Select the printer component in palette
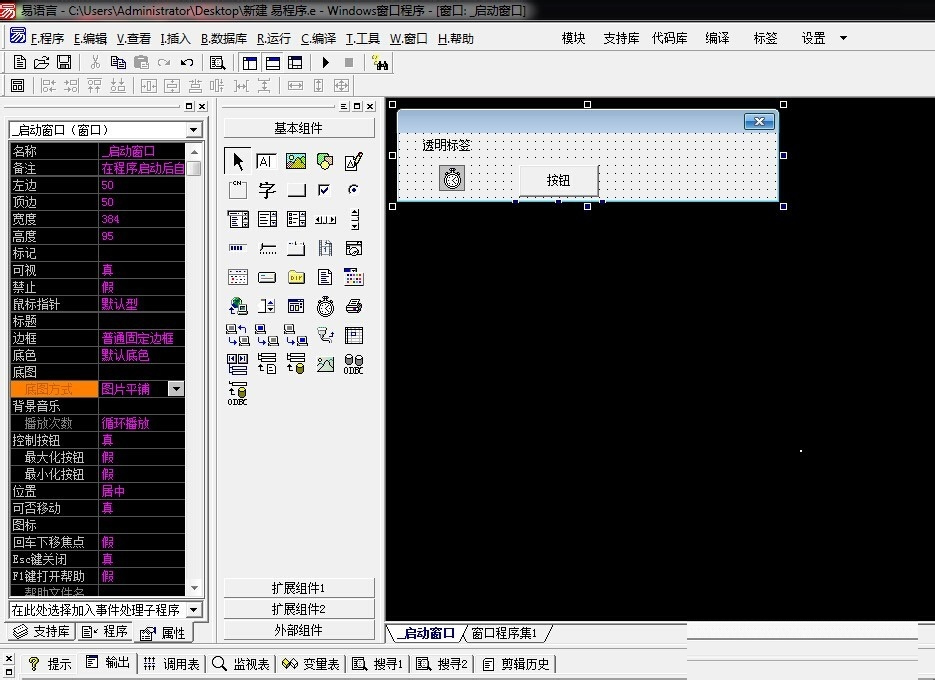Viewport: 935px width, 680px height. pyautogui.click(x=354, y=306)
